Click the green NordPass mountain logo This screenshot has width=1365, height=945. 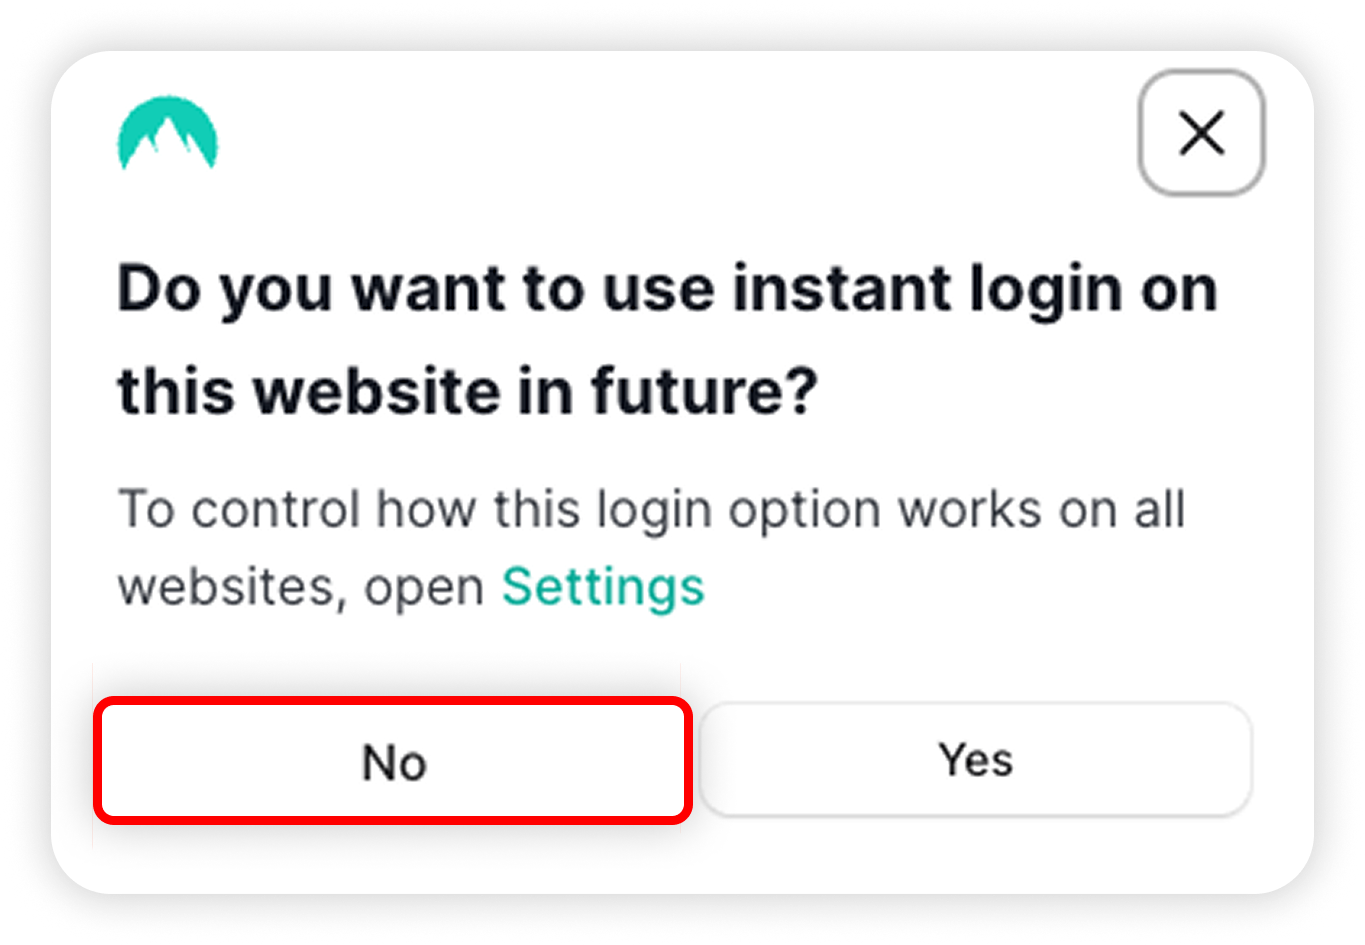pos(167,133)
